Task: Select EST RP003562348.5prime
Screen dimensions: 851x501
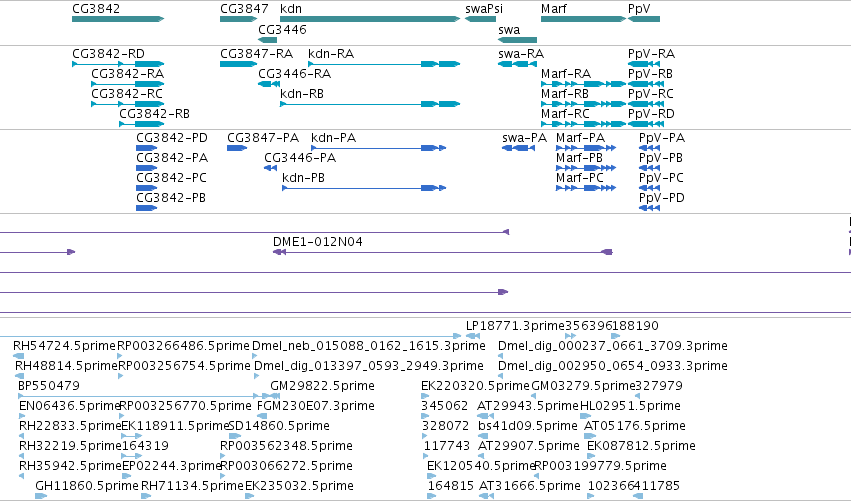Action: pyautogui.click(x=223, y=456)
